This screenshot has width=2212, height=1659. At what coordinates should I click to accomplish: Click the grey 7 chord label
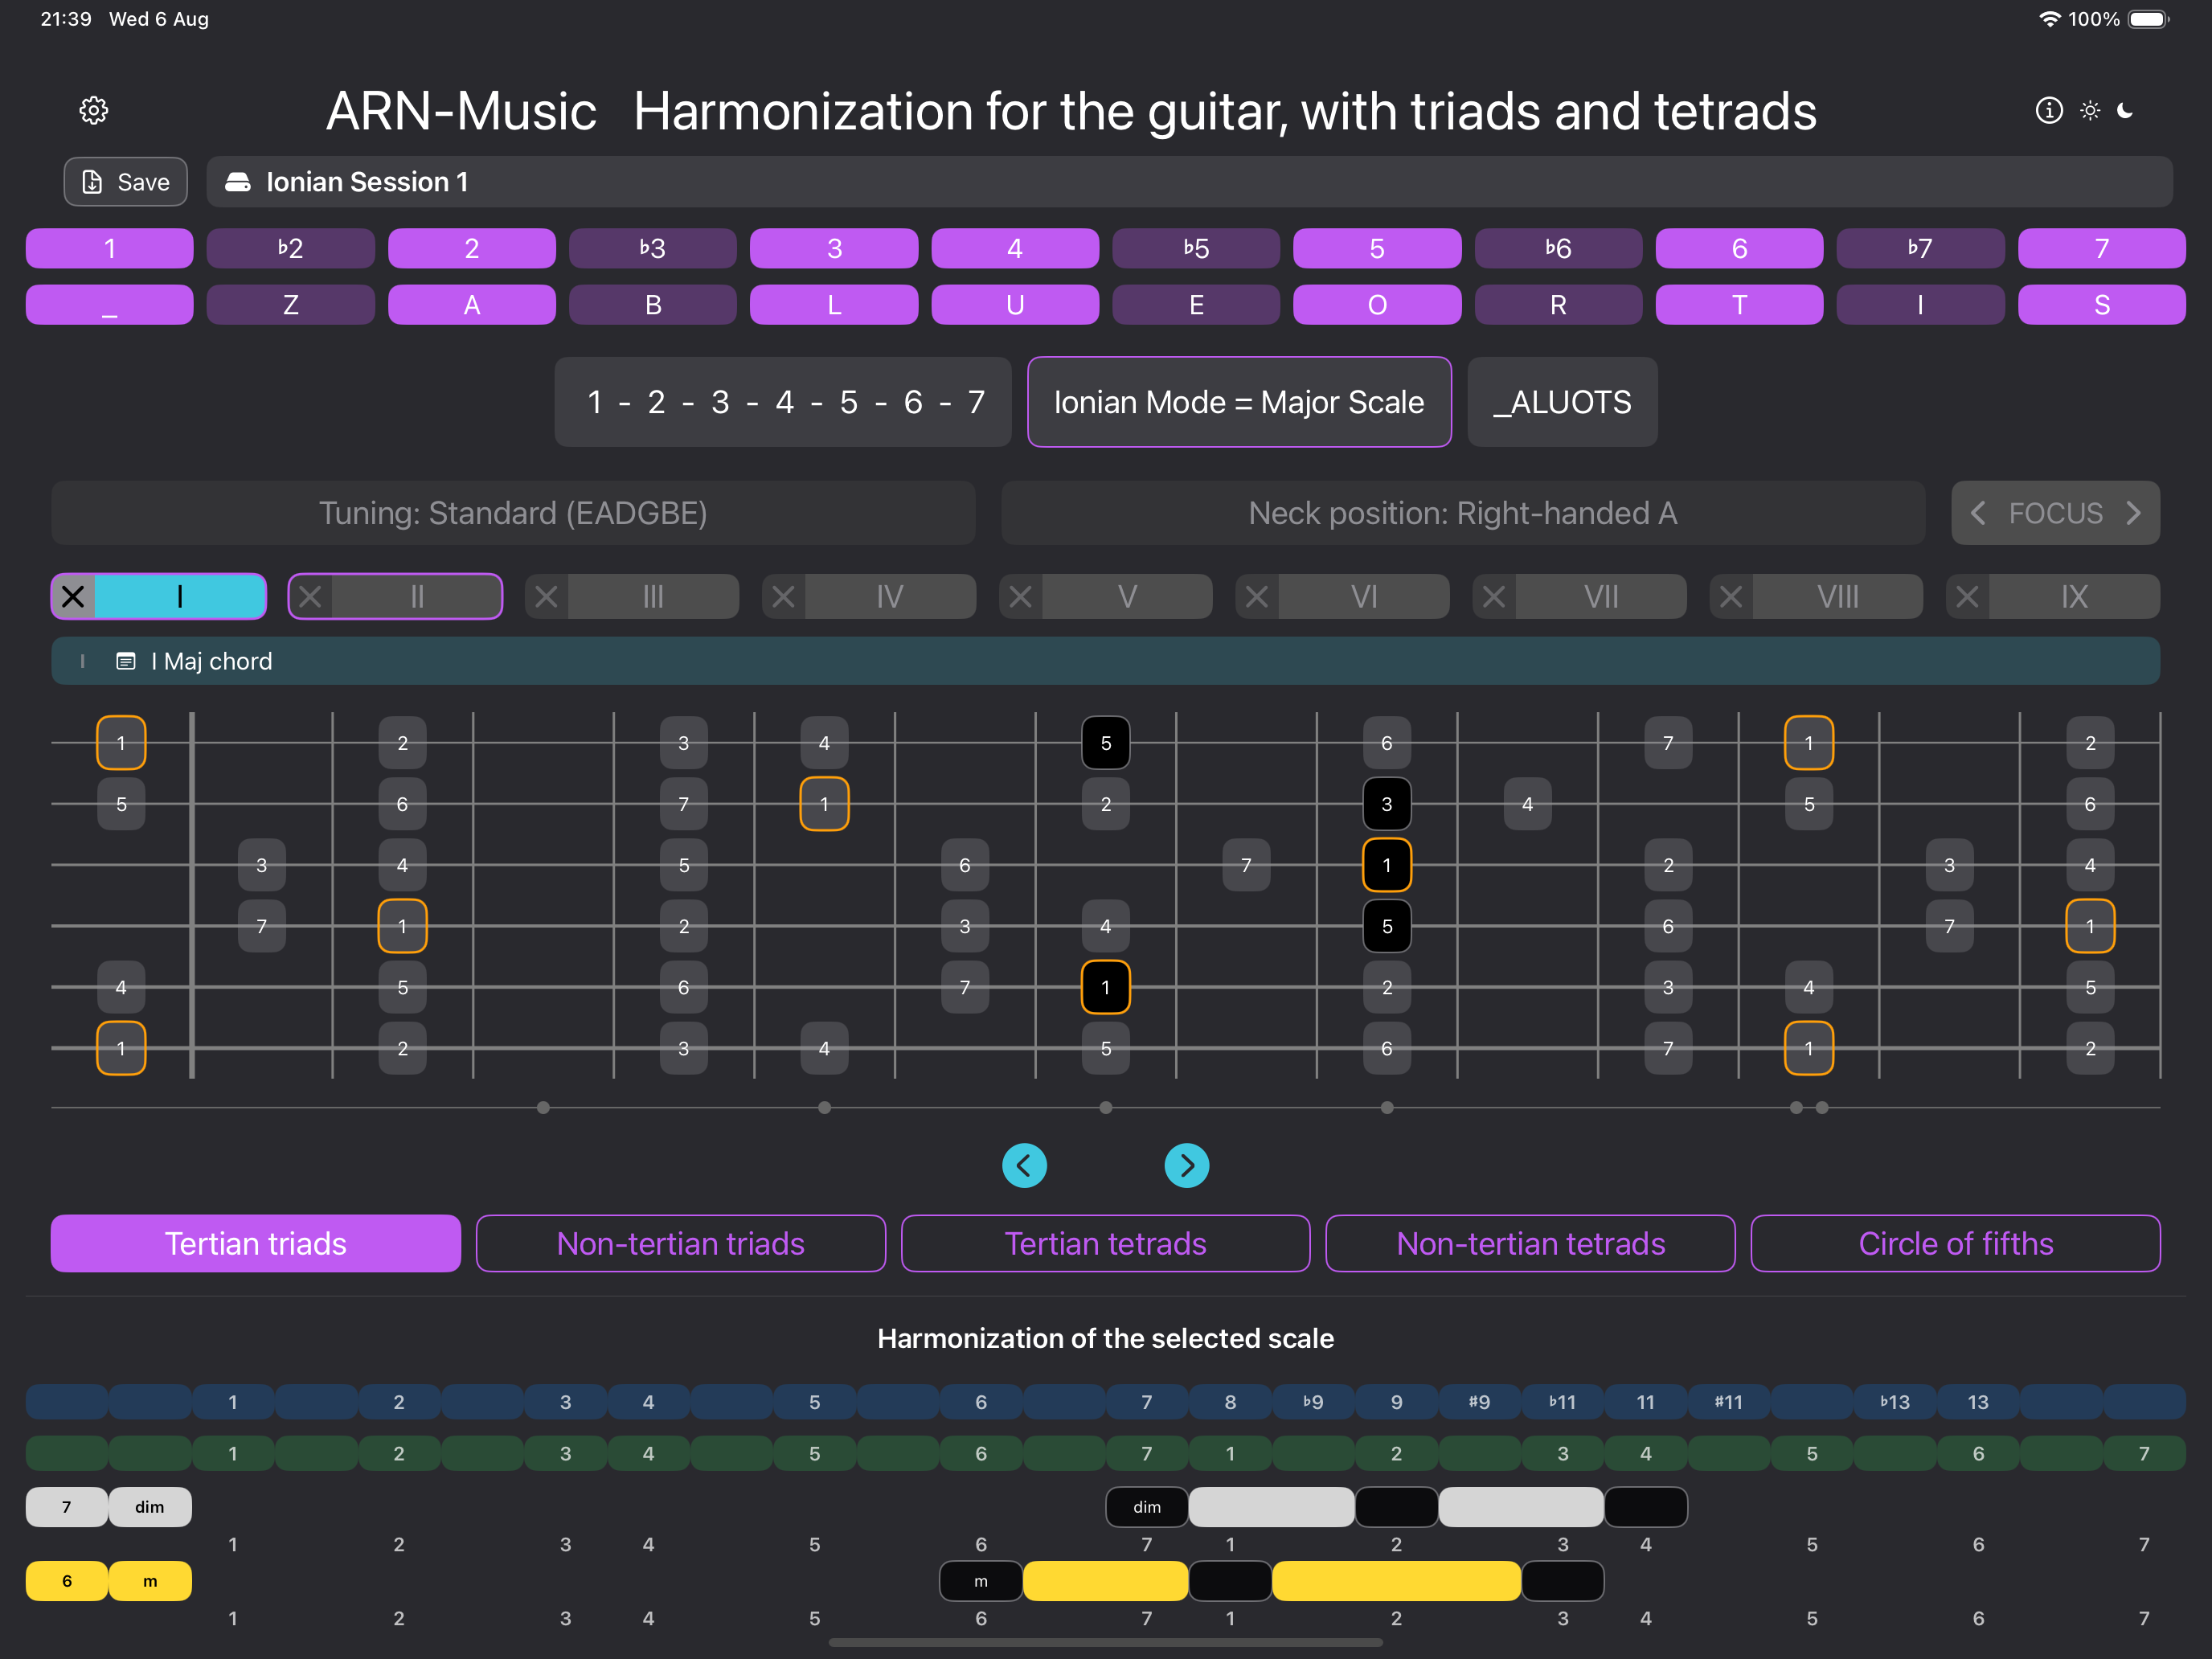click(x=67, y=1507)
